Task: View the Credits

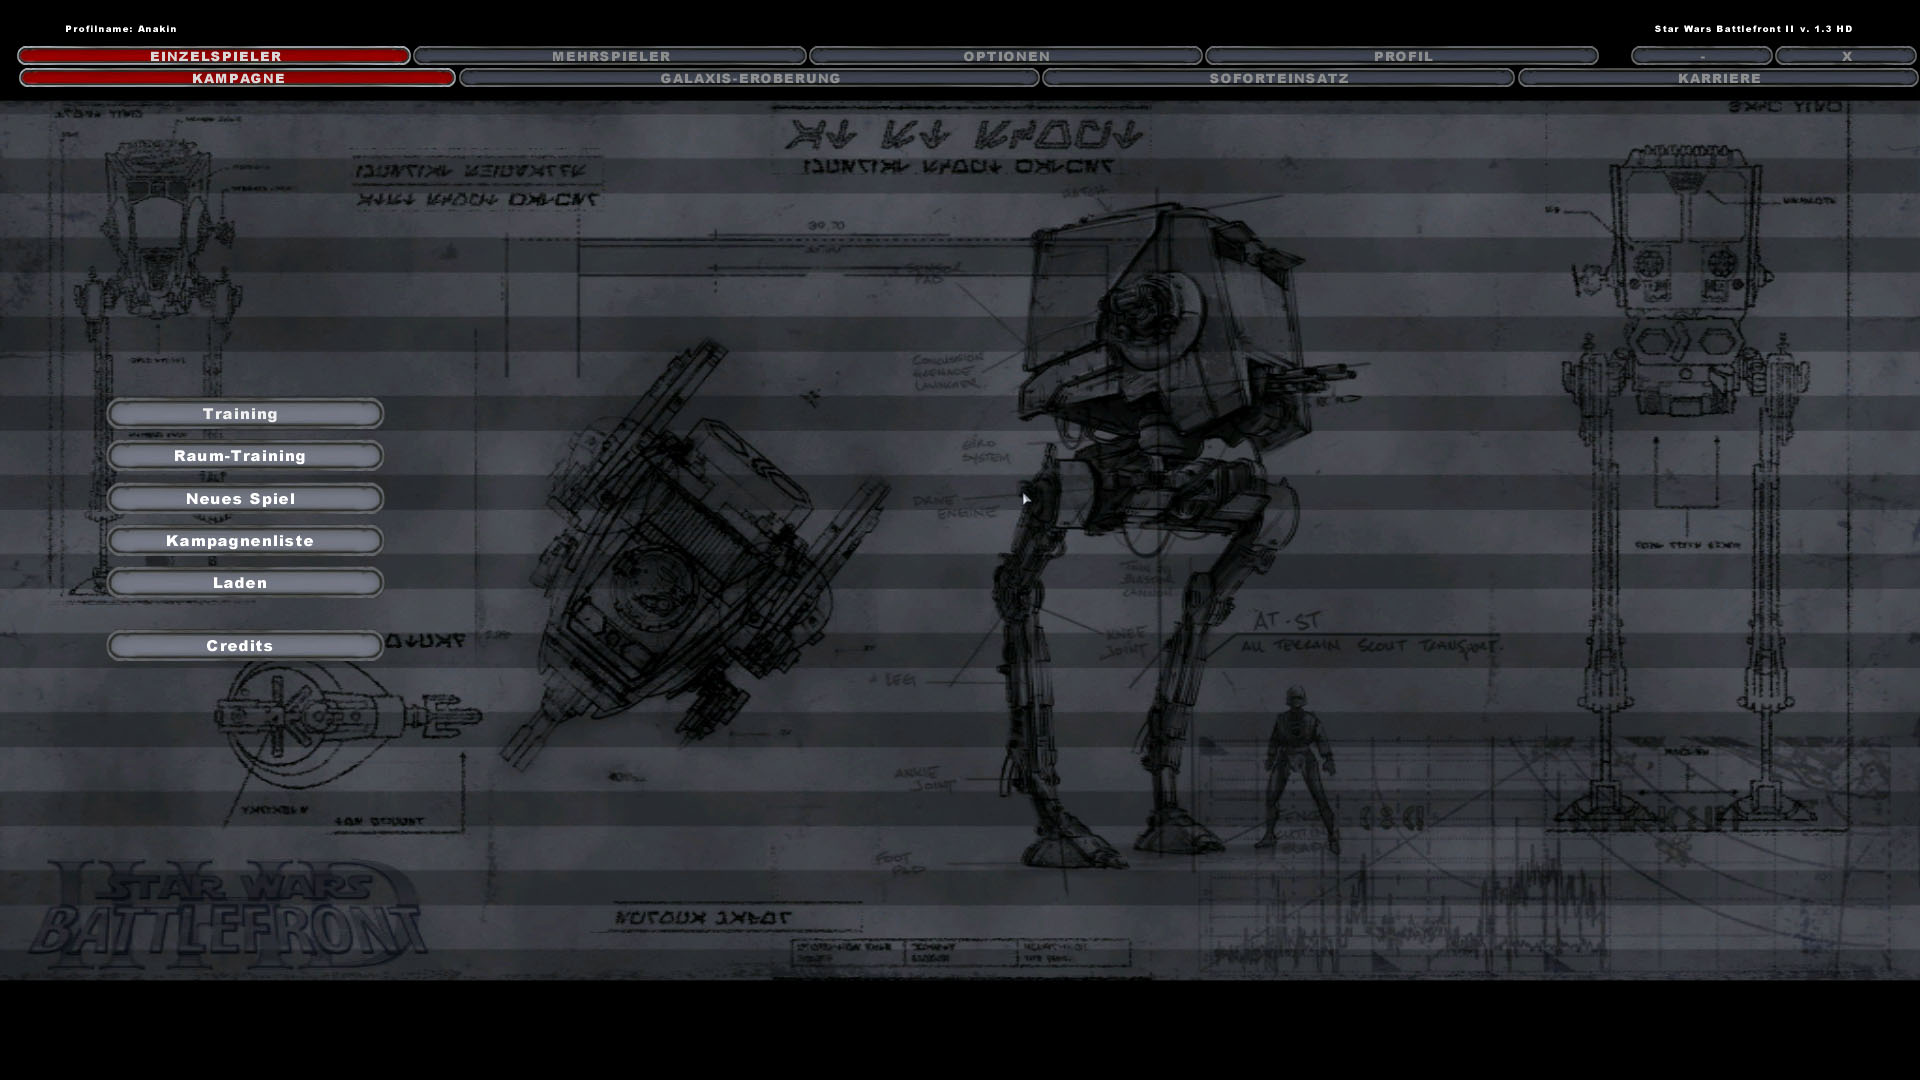Action: pos(245,646)
